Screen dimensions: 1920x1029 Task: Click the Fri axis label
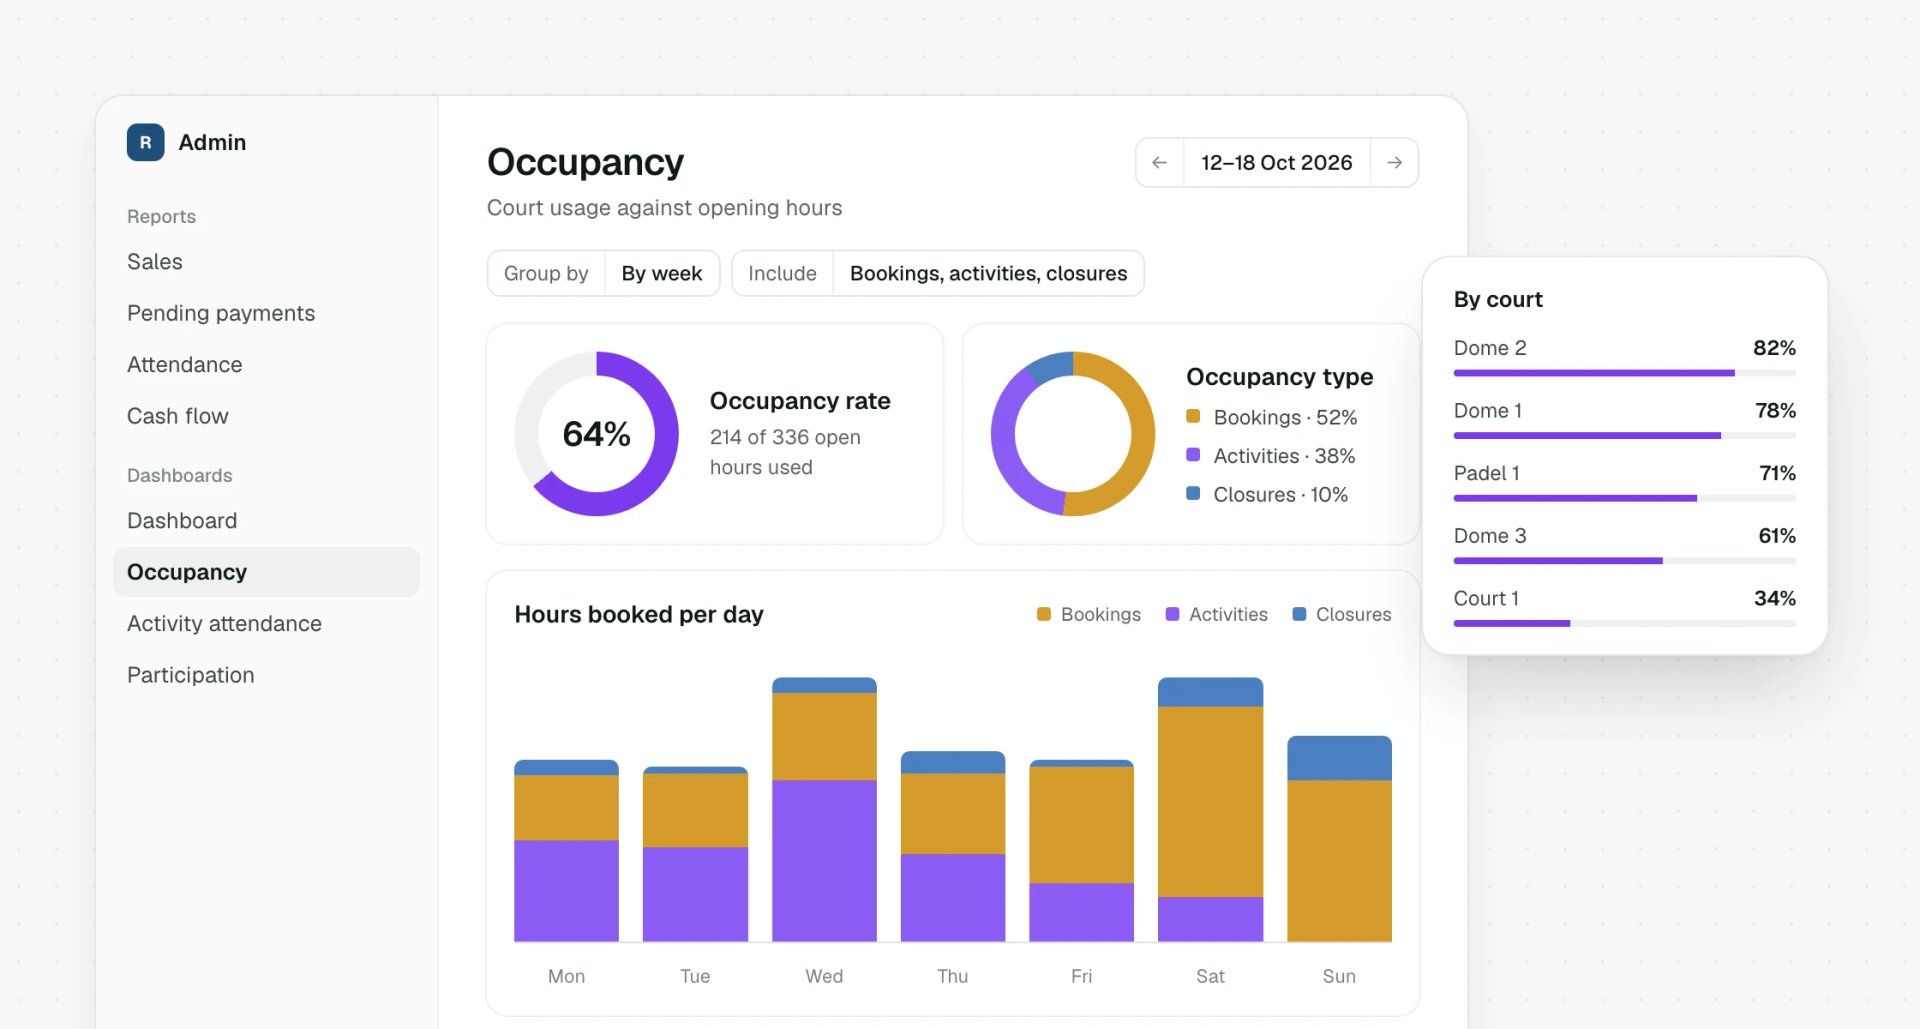pyautogui.click(x=1081, y=976)
